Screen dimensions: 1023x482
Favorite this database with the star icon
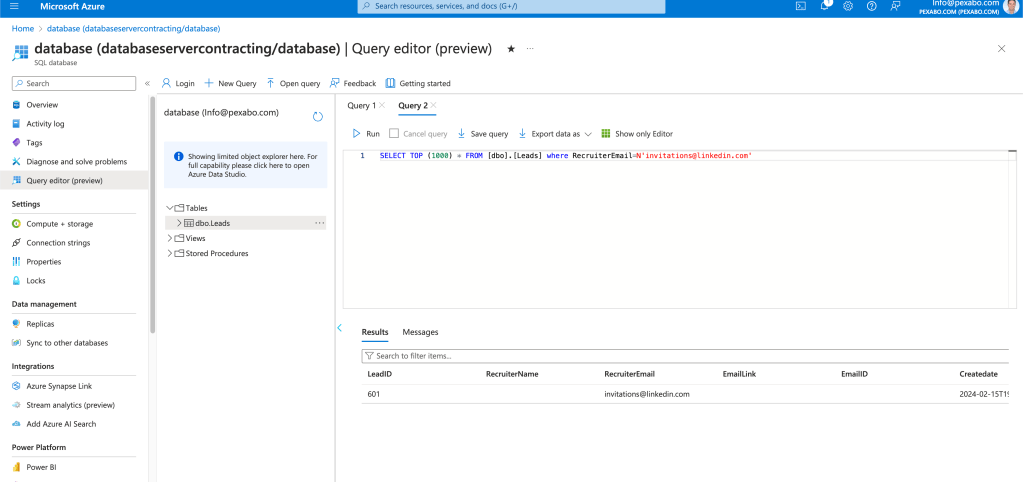(x=512, y=49)
